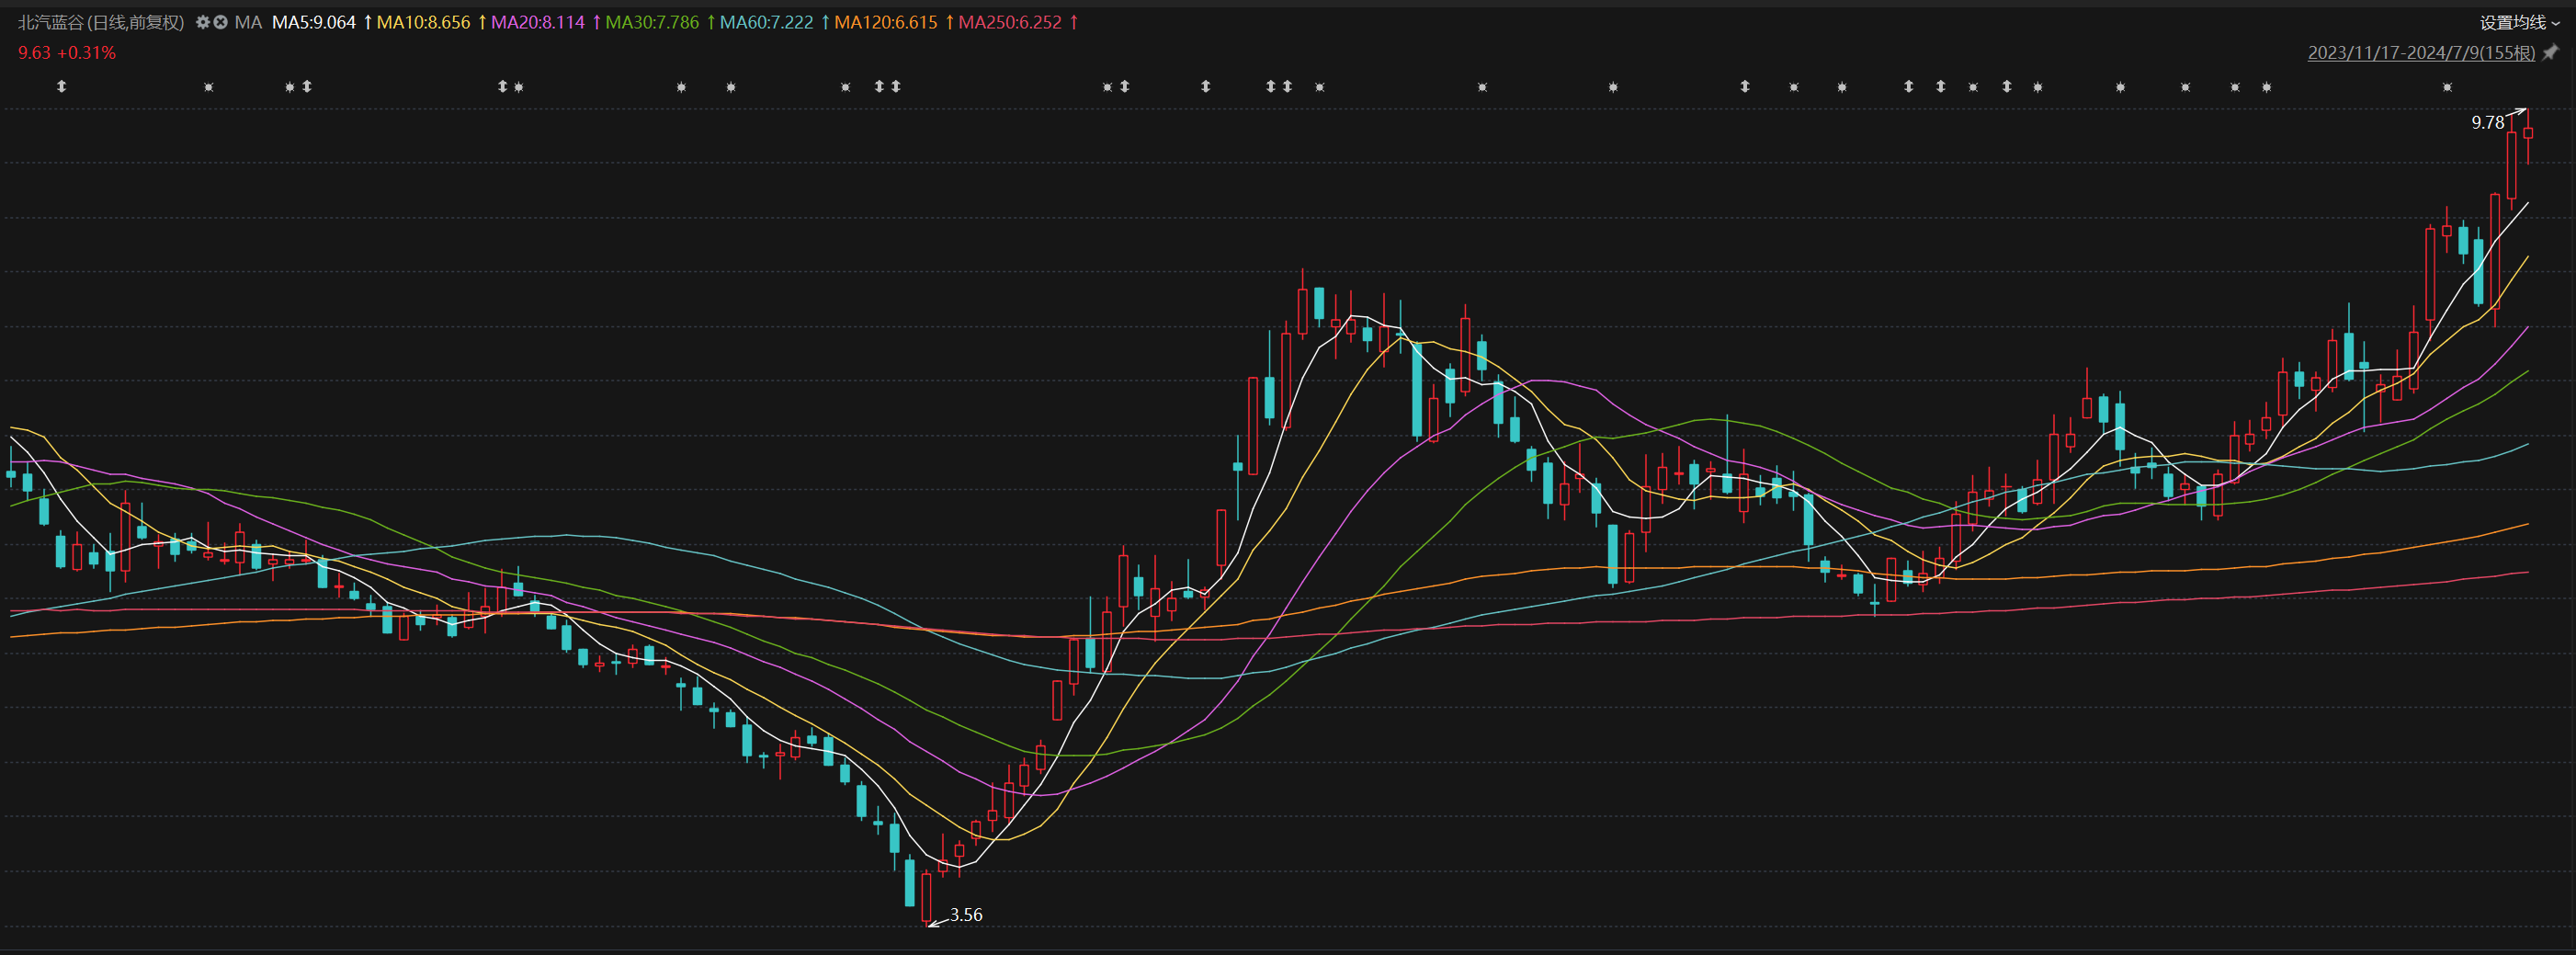Toggle the magenta MA20:8.114 line label

(537, 22)
